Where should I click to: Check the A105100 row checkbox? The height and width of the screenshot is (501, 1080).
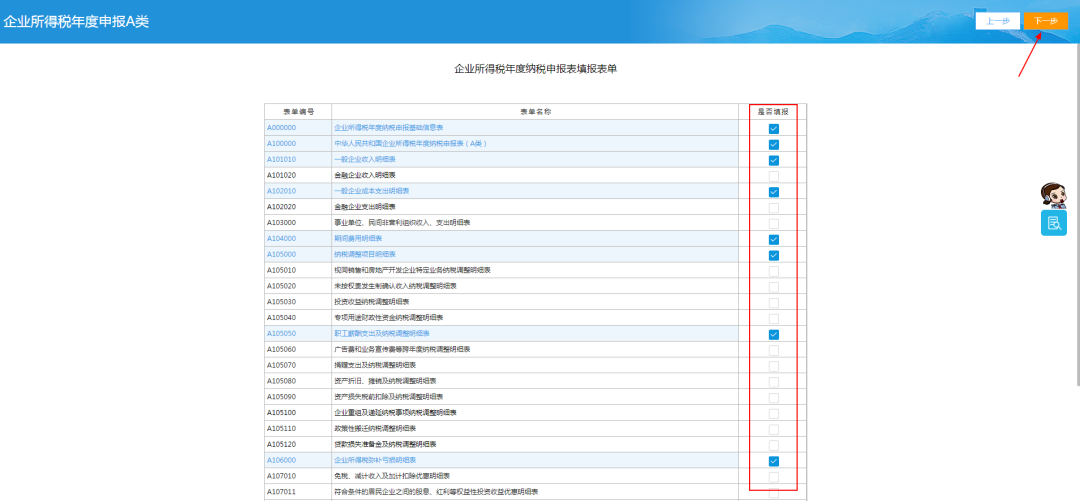pyautogui.click(x=773, y=413)
